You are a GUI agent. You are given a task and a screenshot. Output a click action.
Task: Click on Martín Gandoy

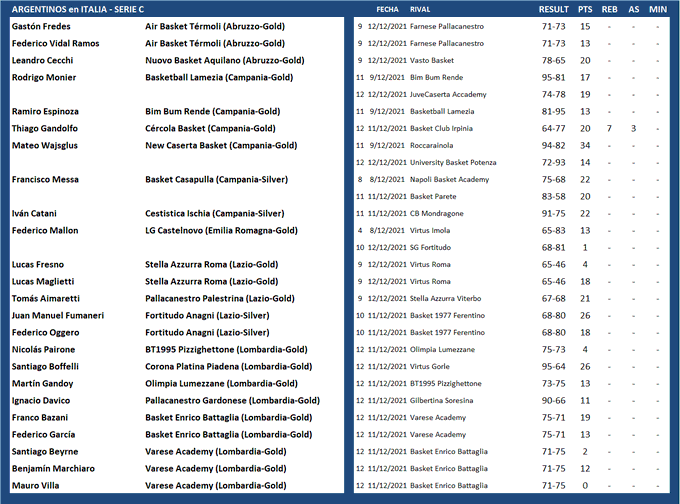42,383
